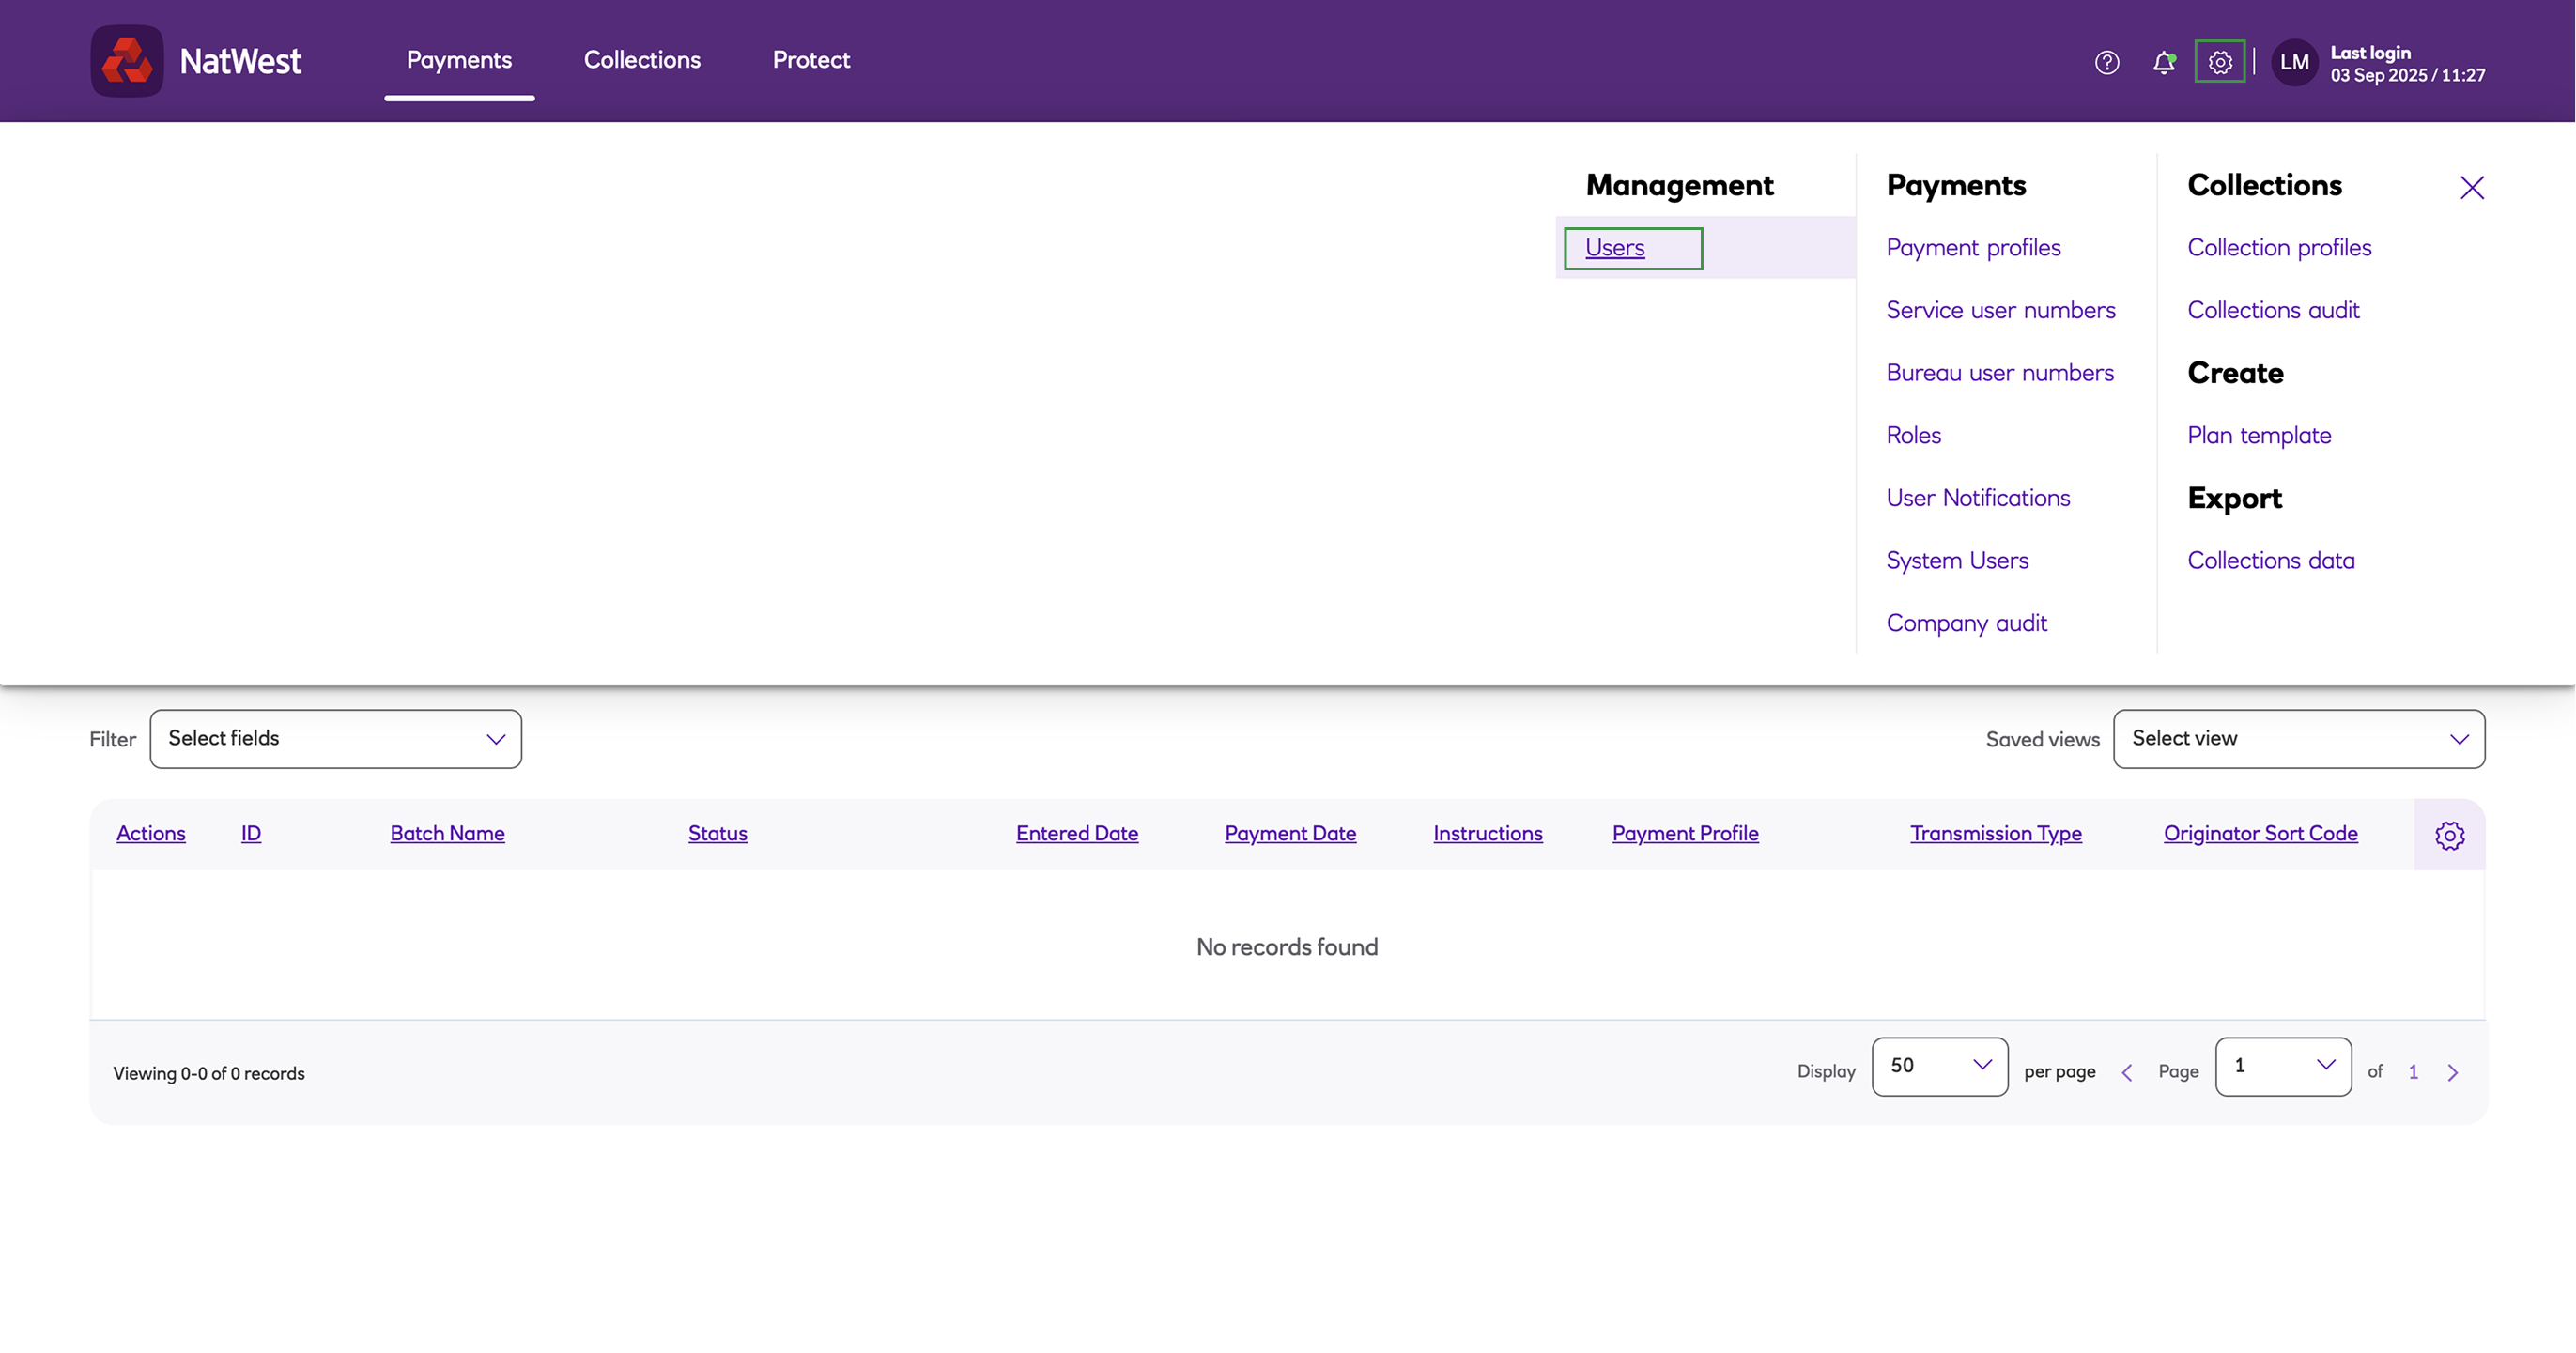The image size is (2576, 1353).
Task: Switch to the Protect tab
Action: pos(811,60)
